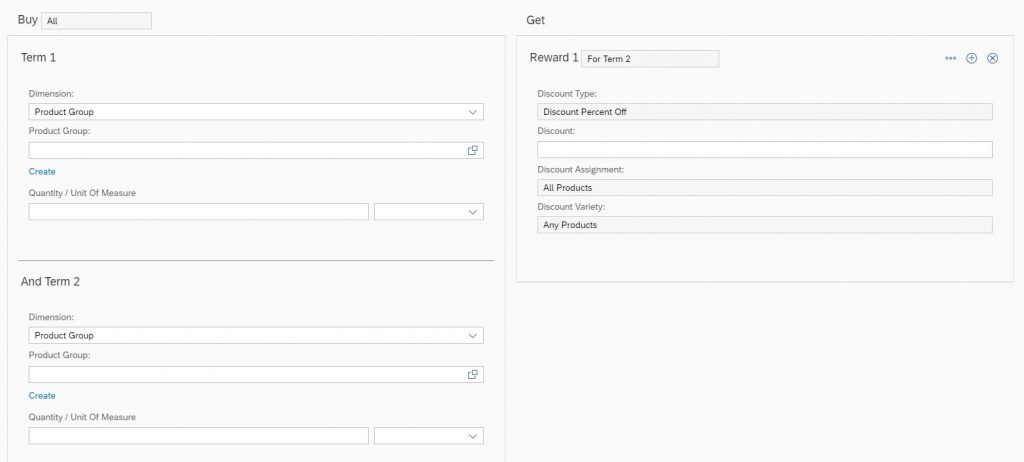Screen dimensions: 1024x462
Task: Open value help for Term 2 Product Group
Action: point(473,374)
